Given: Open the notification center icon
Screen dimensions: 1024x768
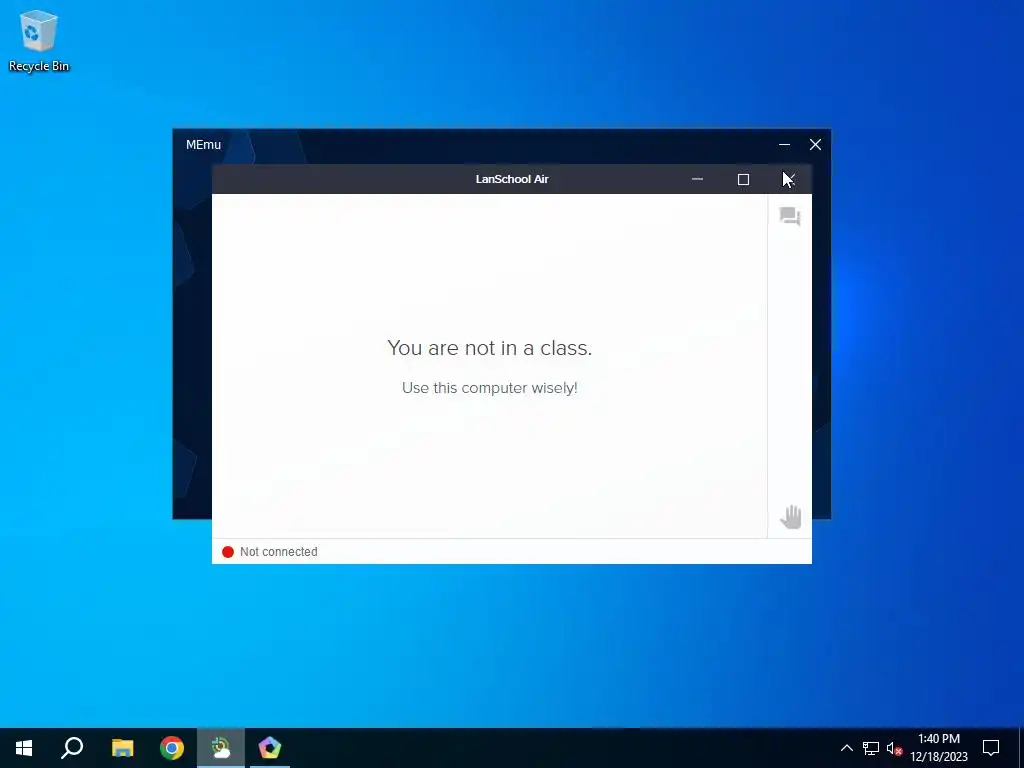Looking at the screenshot, I should (x=991, y=748).
